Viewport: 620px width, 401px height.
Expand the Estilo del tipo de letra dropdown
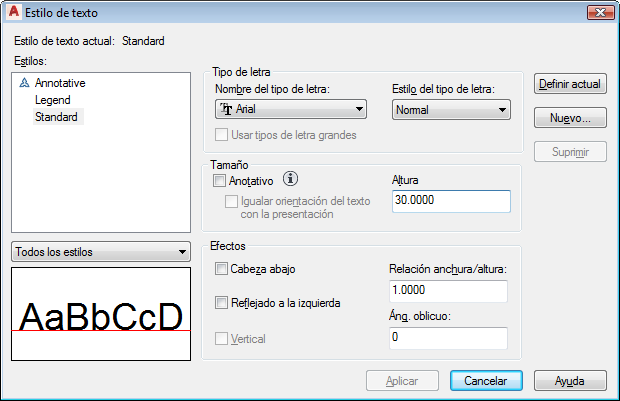coord(451,110)
